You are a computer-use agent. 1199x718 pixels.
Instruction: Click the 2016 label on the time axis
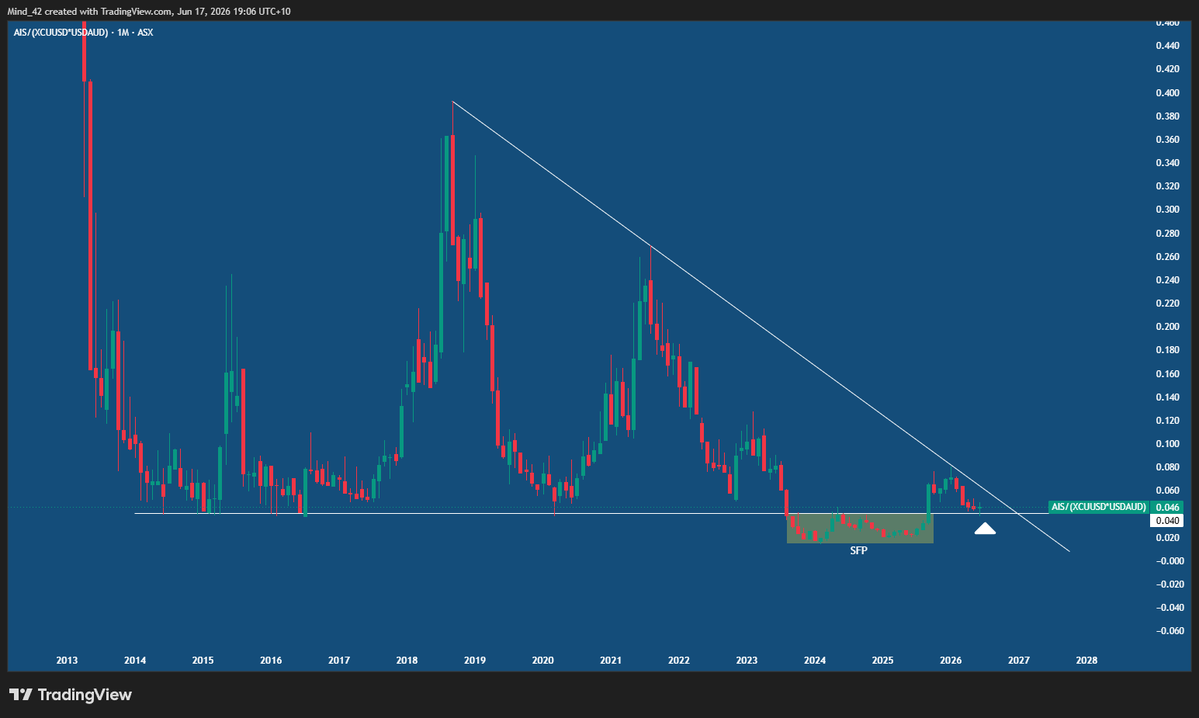point(271,661)
